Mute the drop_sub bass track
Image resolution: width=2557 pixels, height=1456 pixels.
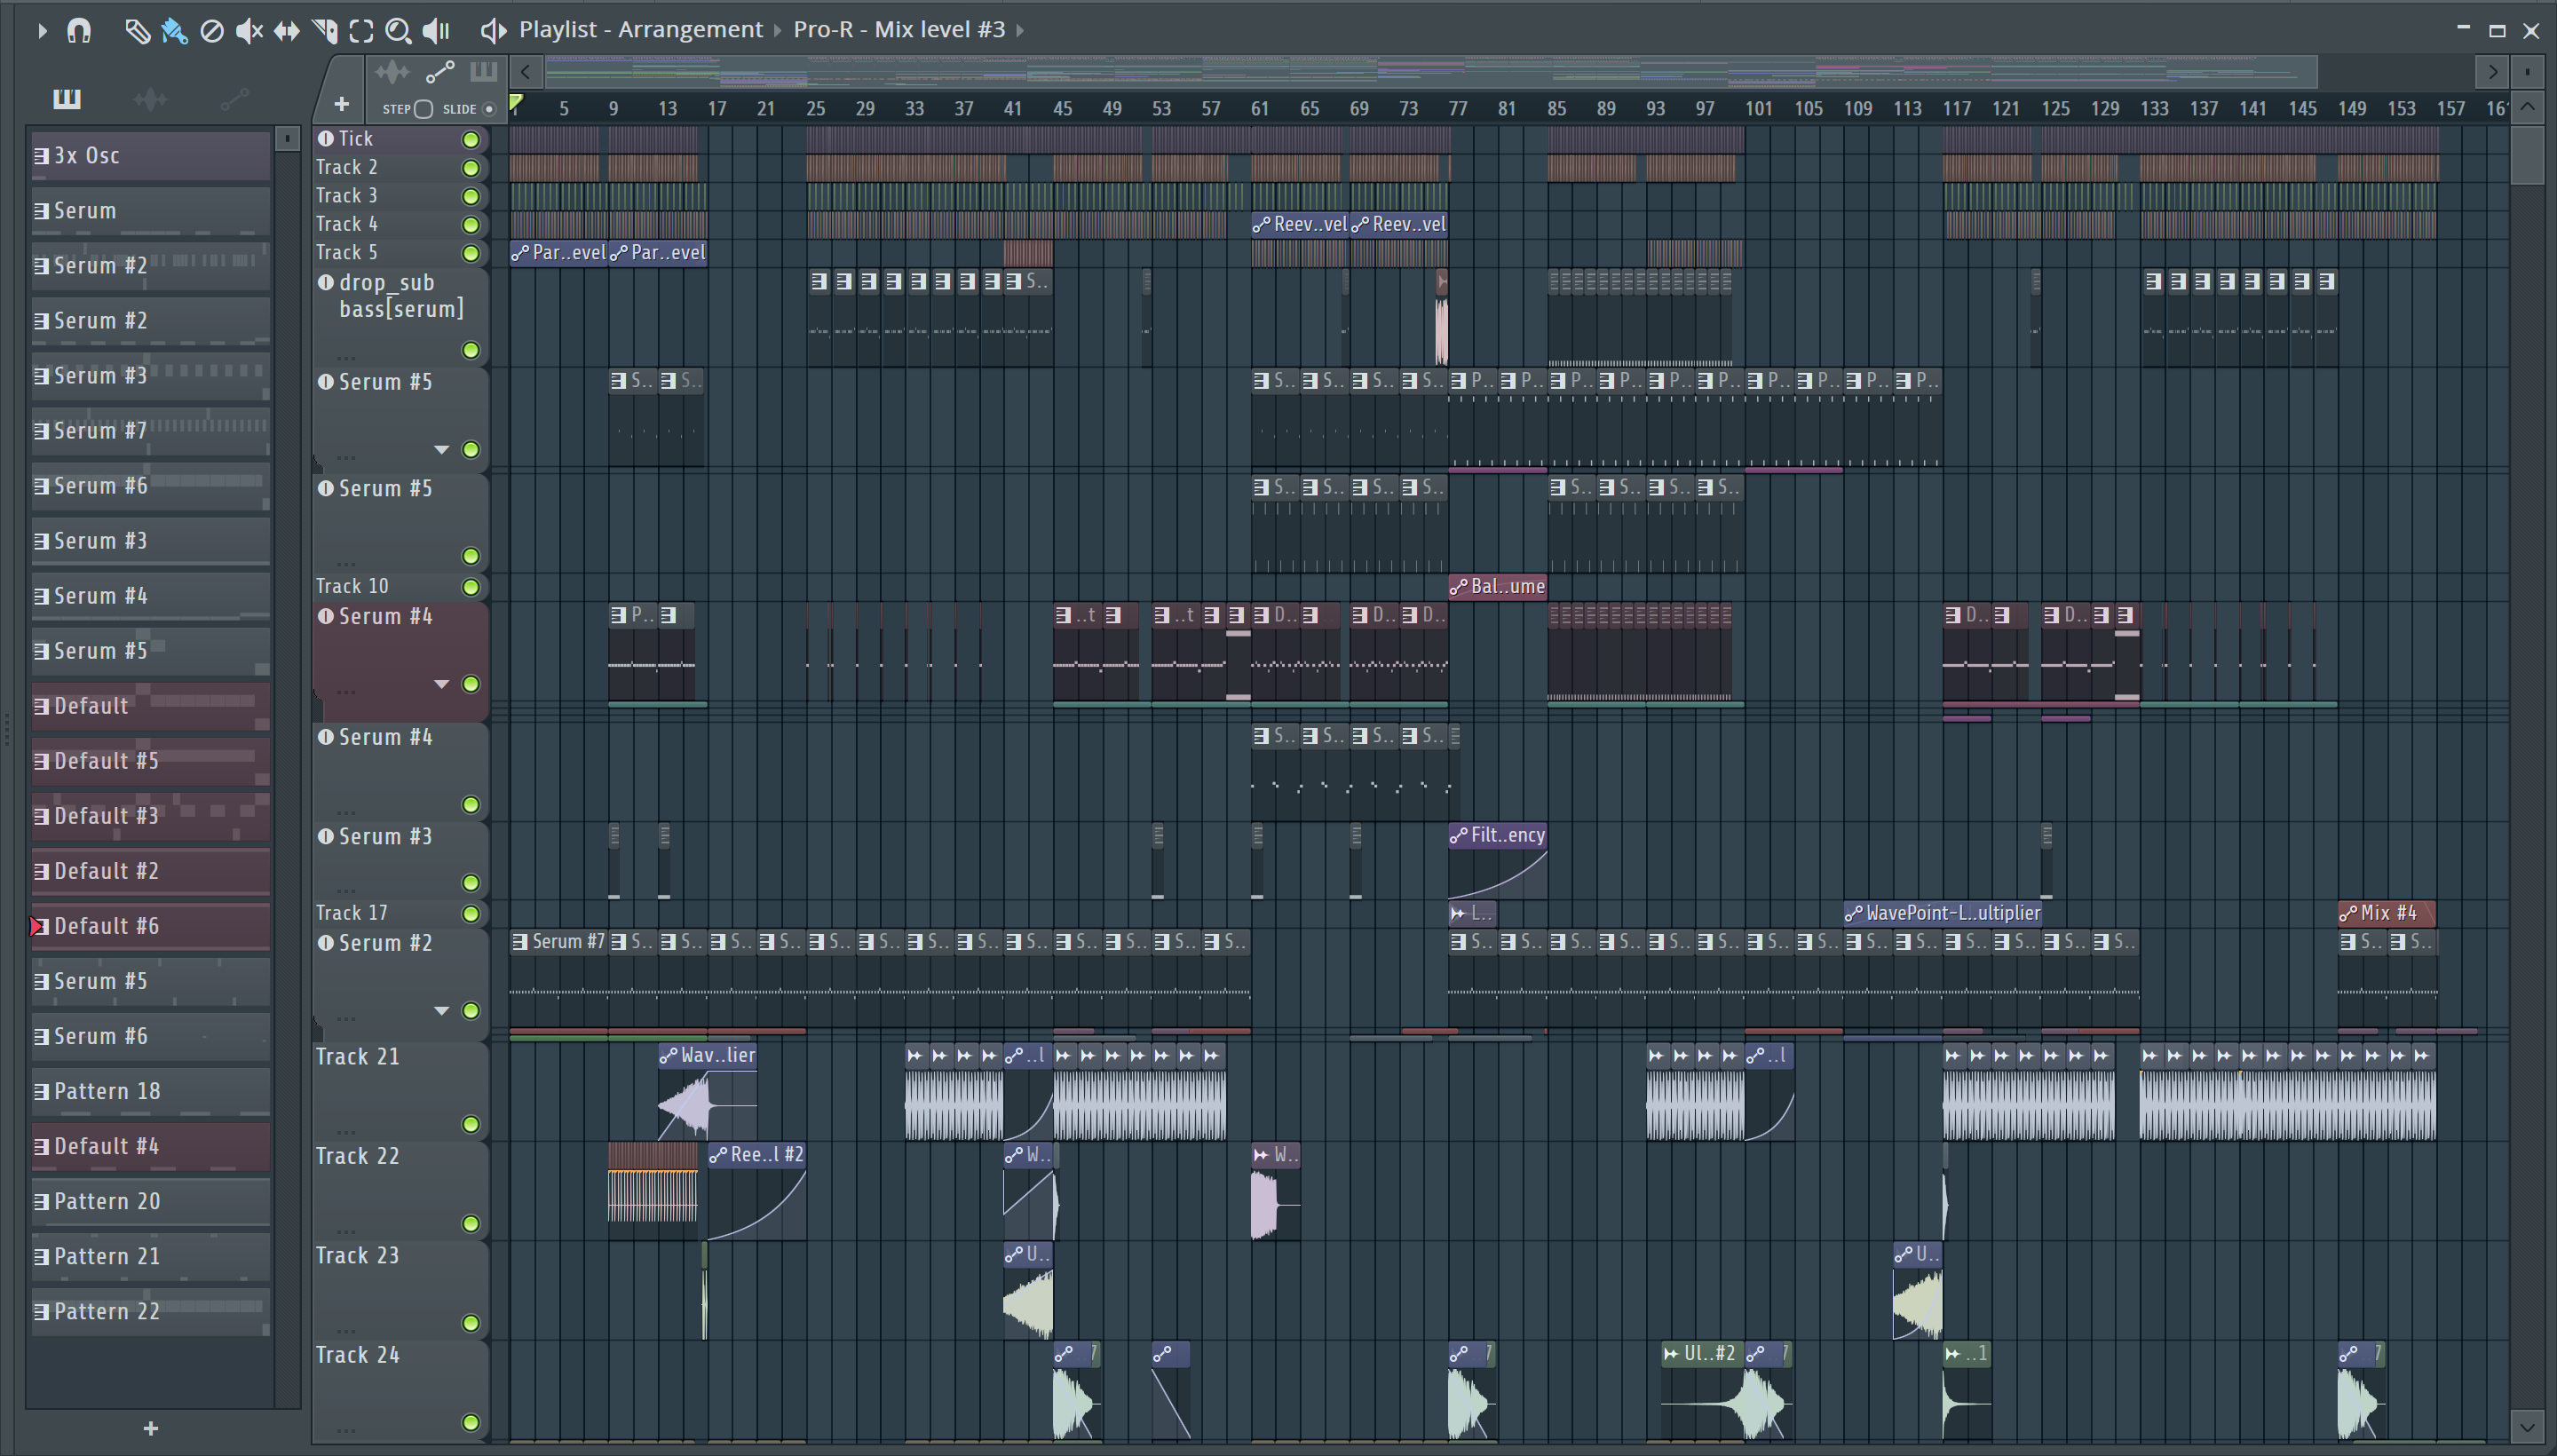point(470,350)
